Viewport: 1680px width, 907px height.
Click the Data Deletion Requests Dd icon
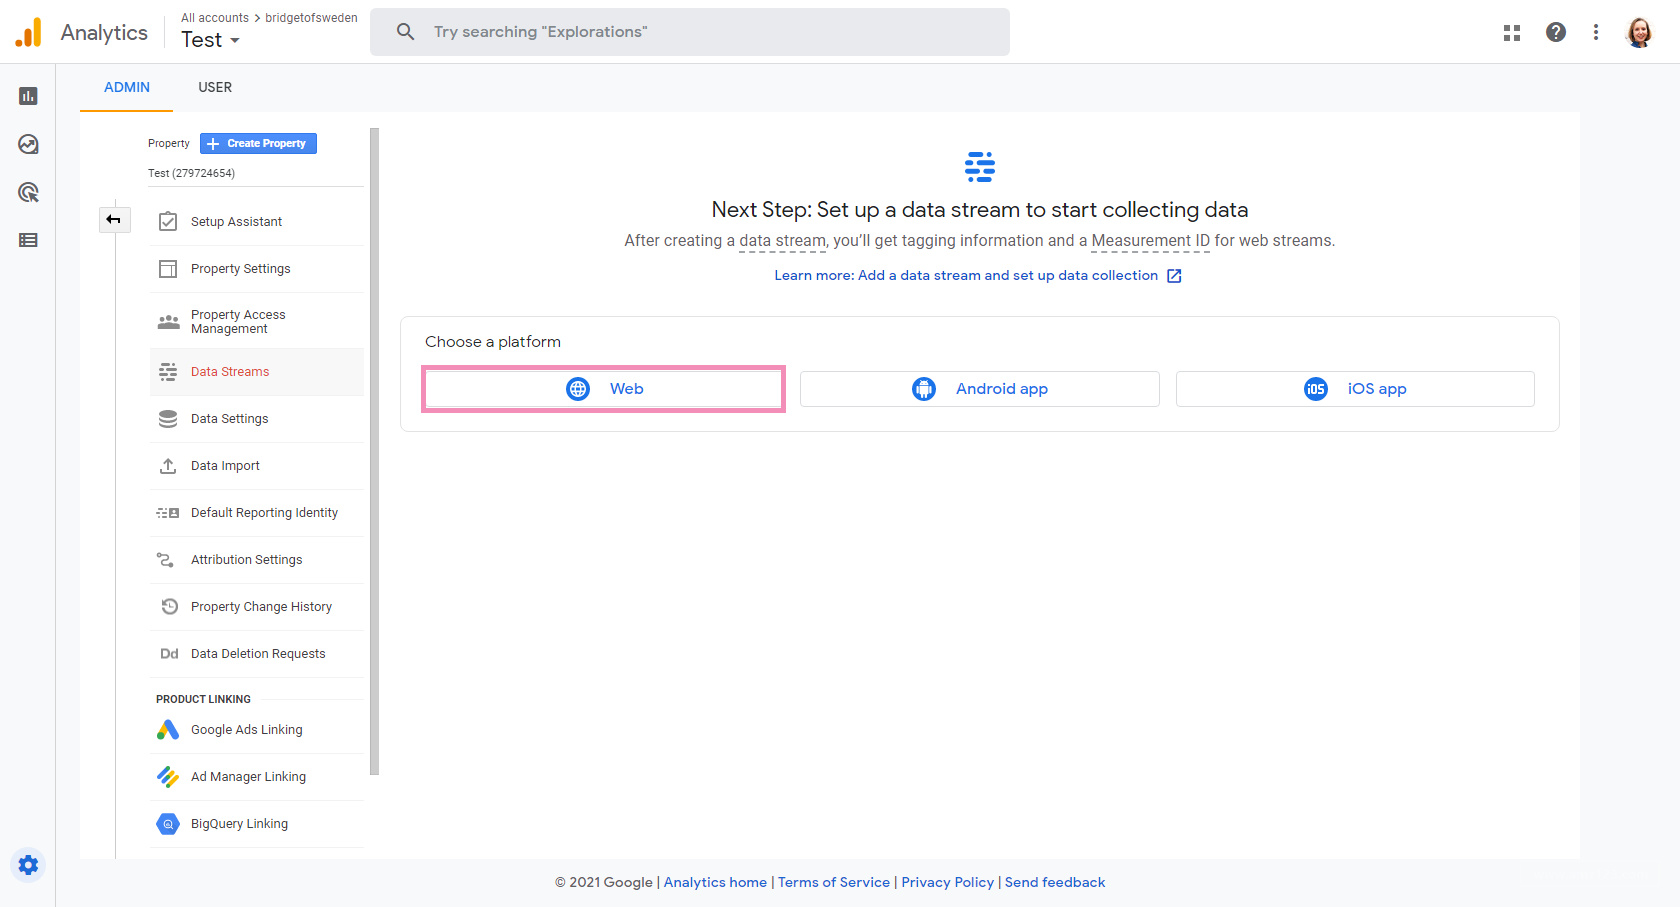click(169, 654)
